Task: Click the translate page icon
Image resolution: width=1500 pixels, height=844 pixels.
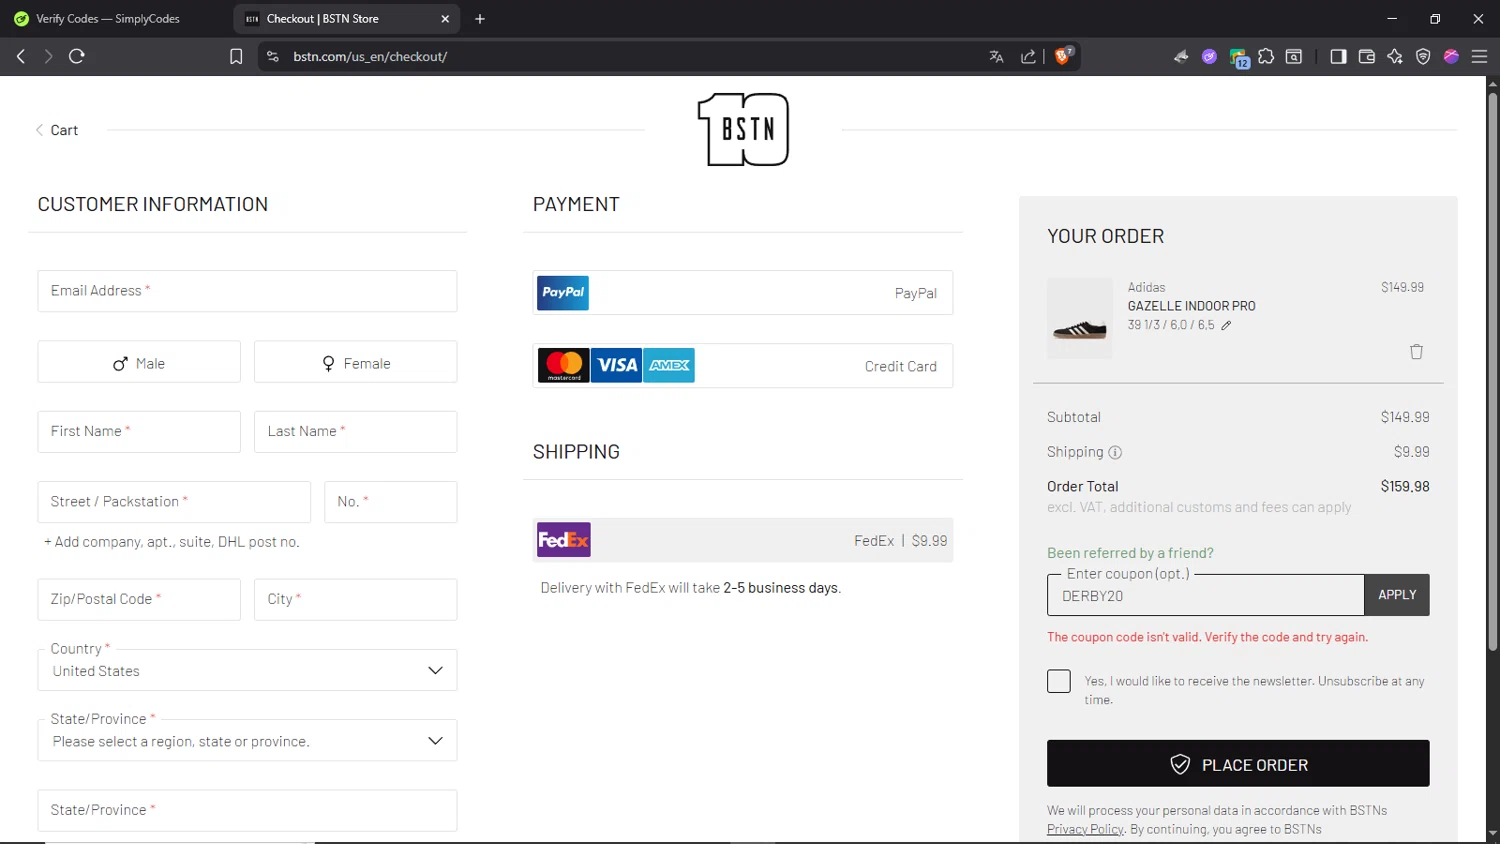Action: click(996, 57)
